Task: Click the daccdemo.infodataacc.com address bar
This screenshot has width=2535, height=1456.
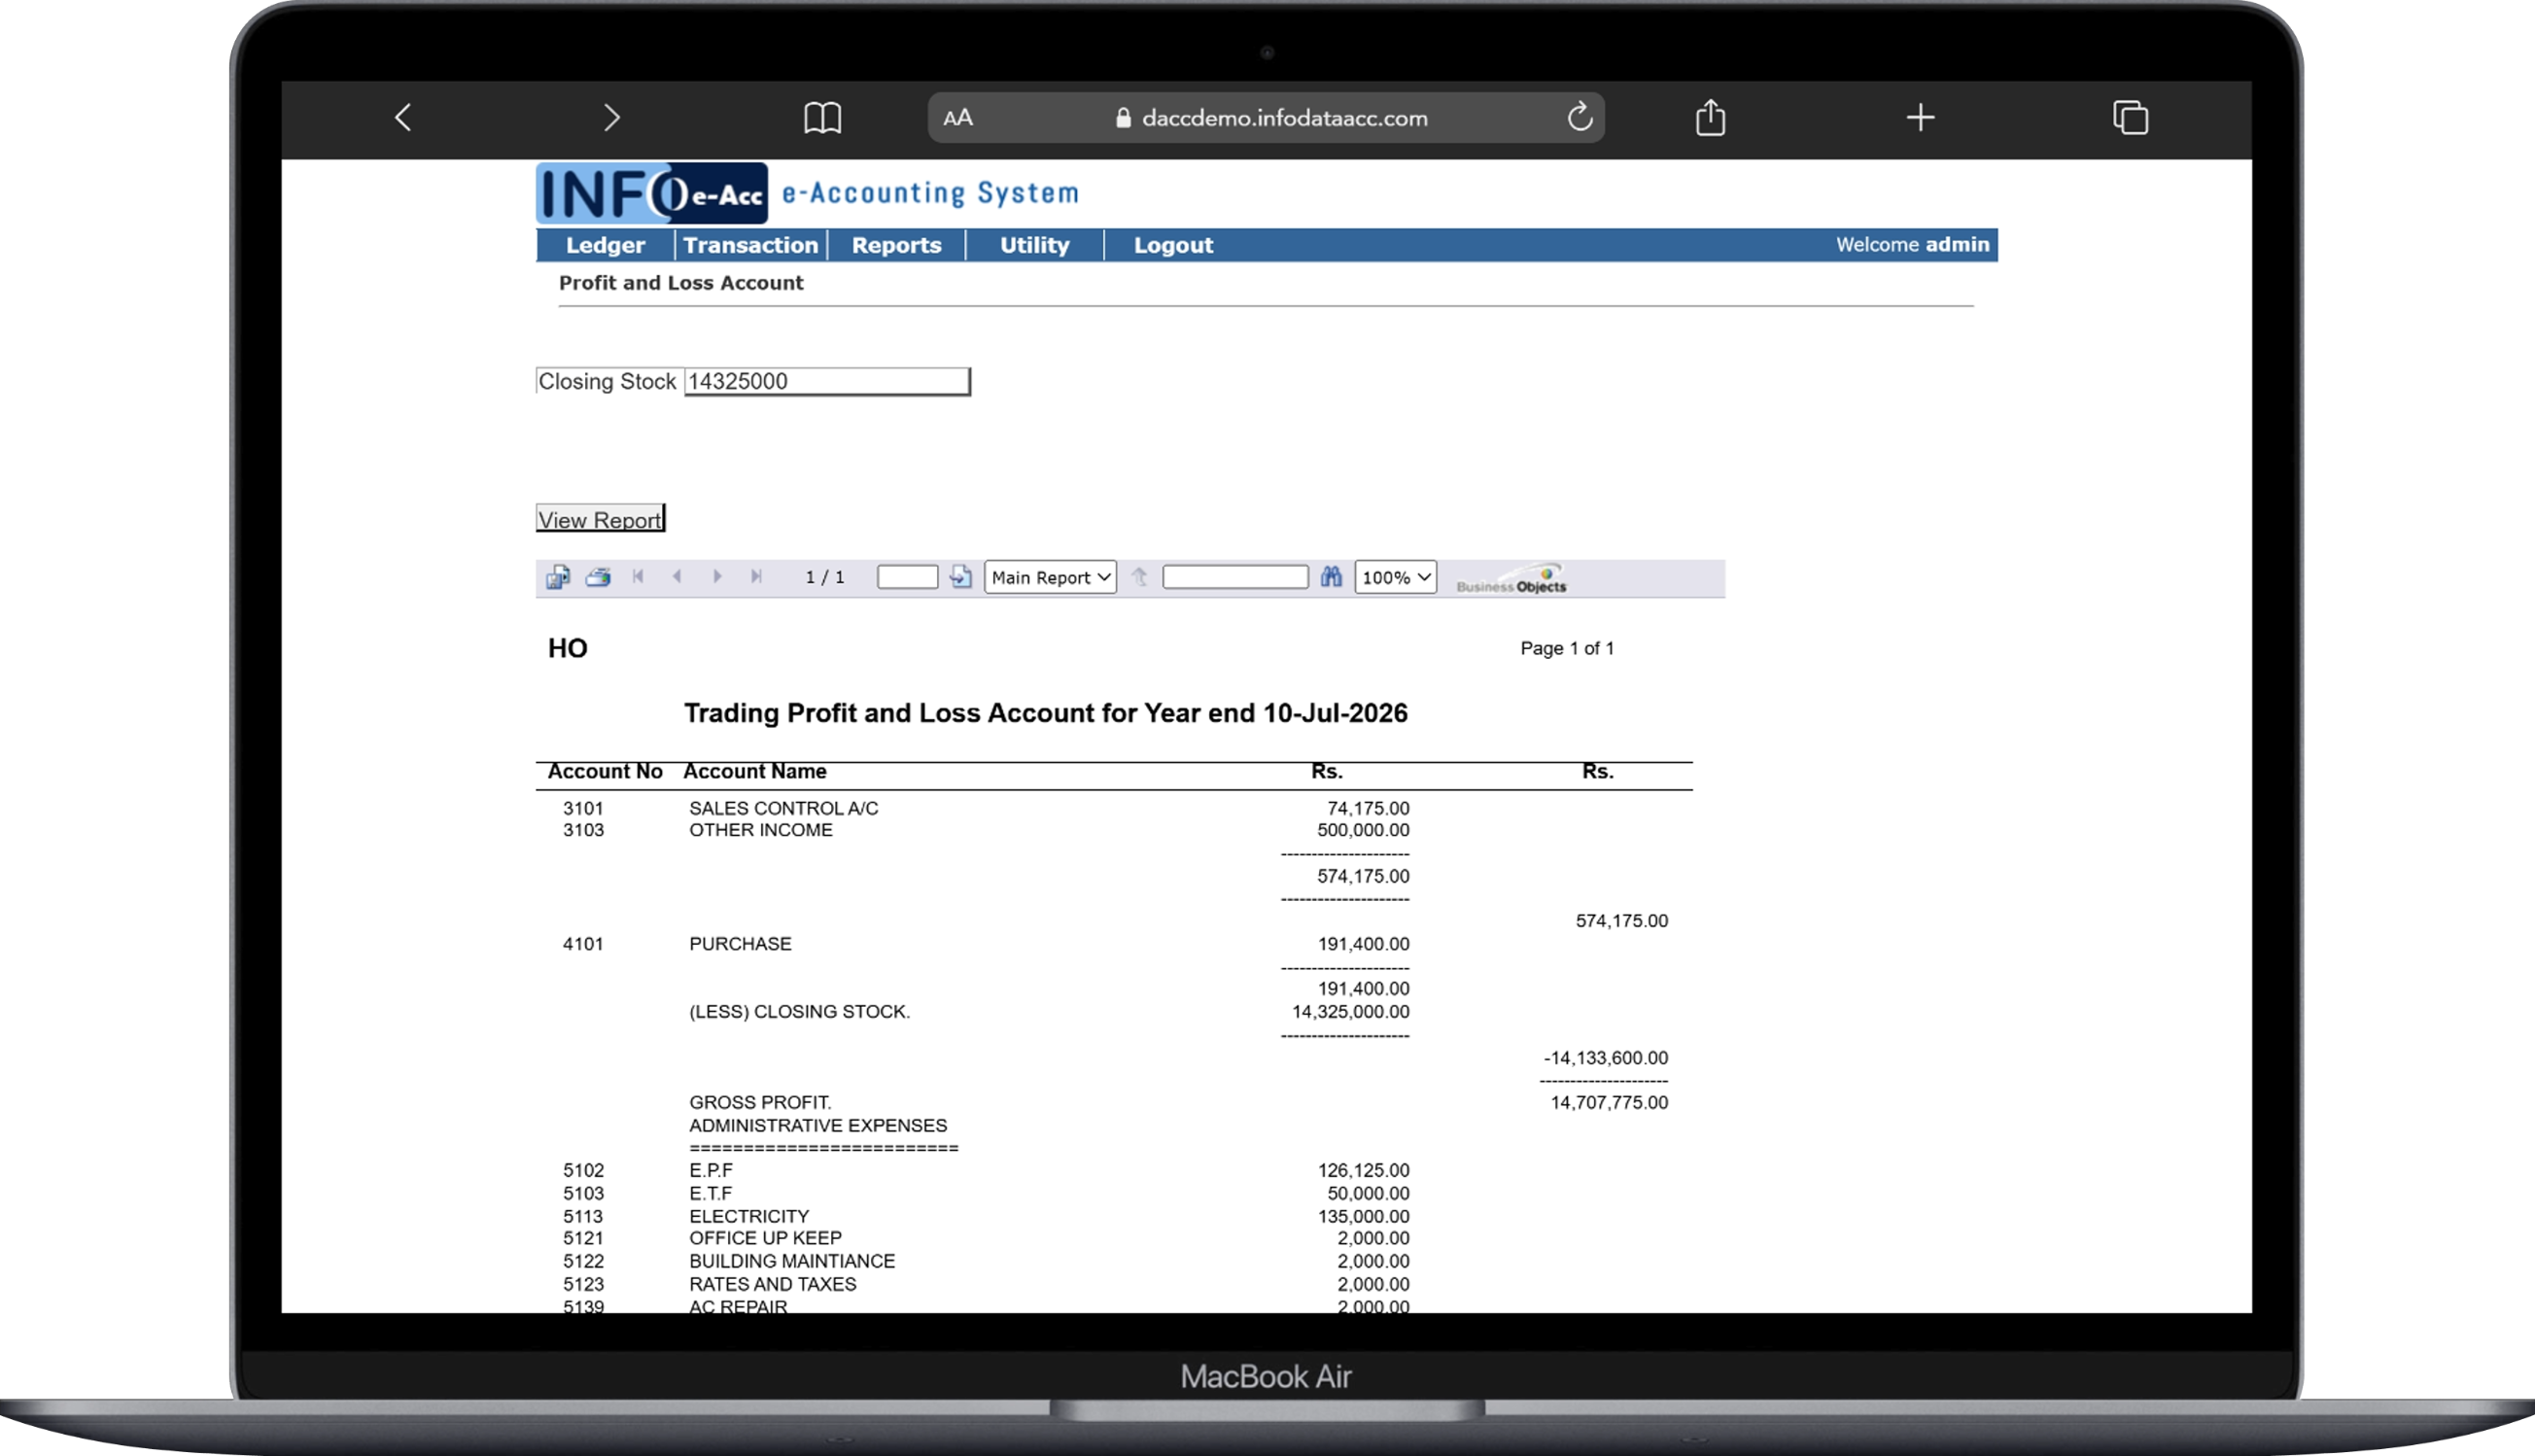Action: [x=1267, y=118]
